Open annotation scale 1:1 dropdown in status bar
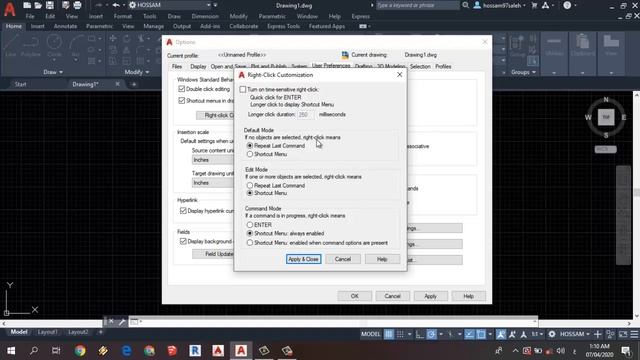Viewport: 640px width, 360px height. 537,334
